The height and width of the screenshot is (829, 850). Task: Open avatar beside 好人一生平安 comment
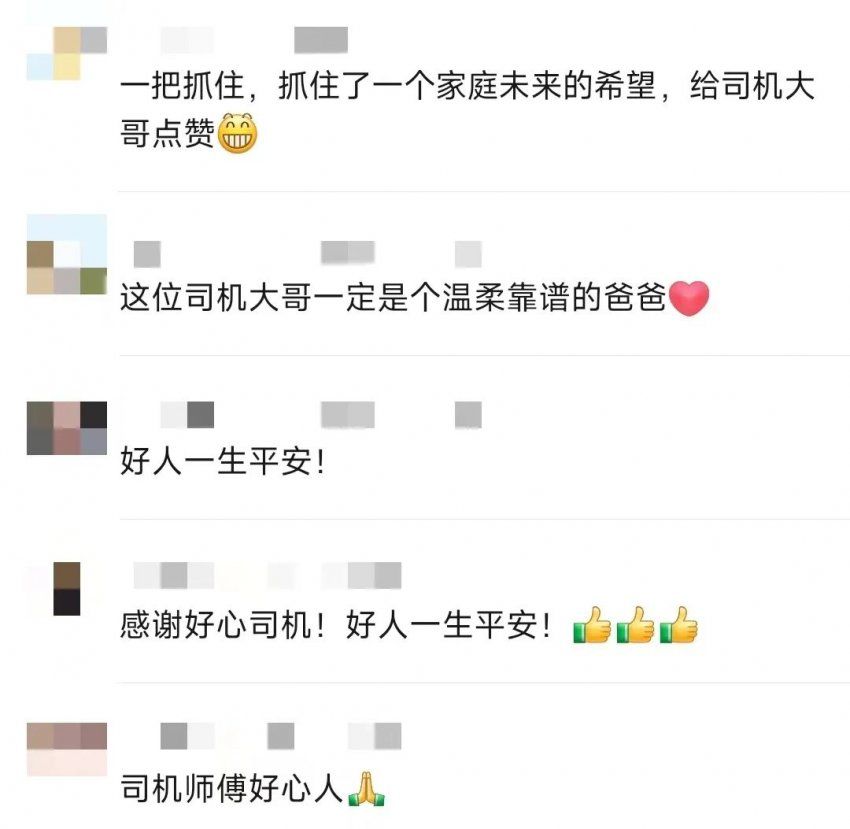pyautogui.click(x=67, y=428)
